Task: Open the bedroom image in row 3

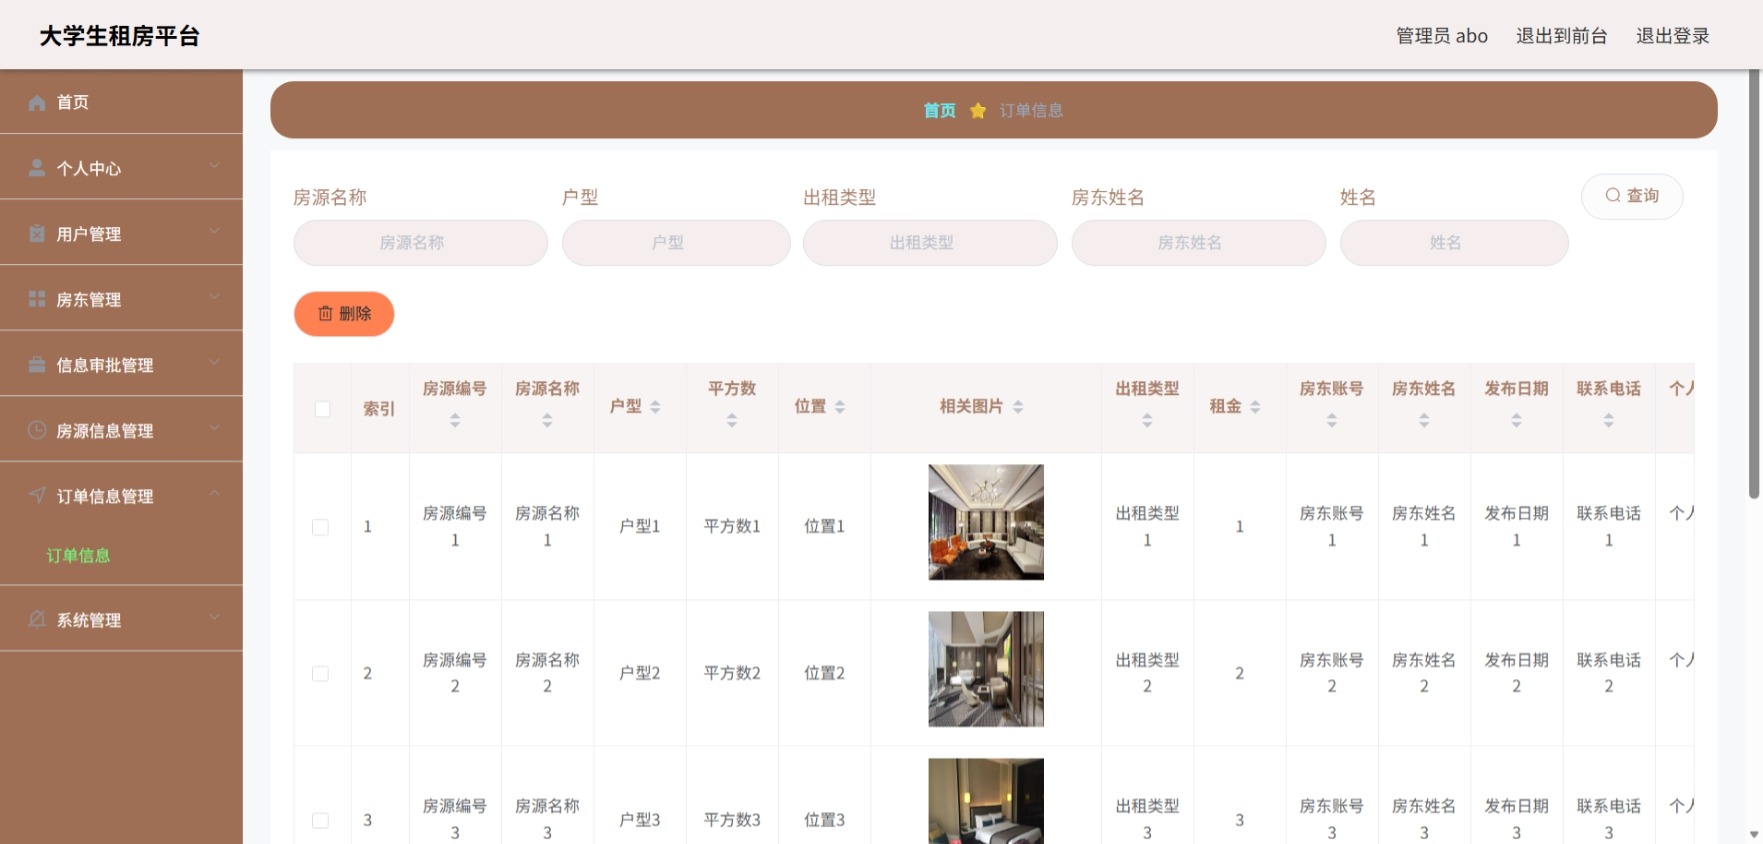Action: [x=986, y=801]
